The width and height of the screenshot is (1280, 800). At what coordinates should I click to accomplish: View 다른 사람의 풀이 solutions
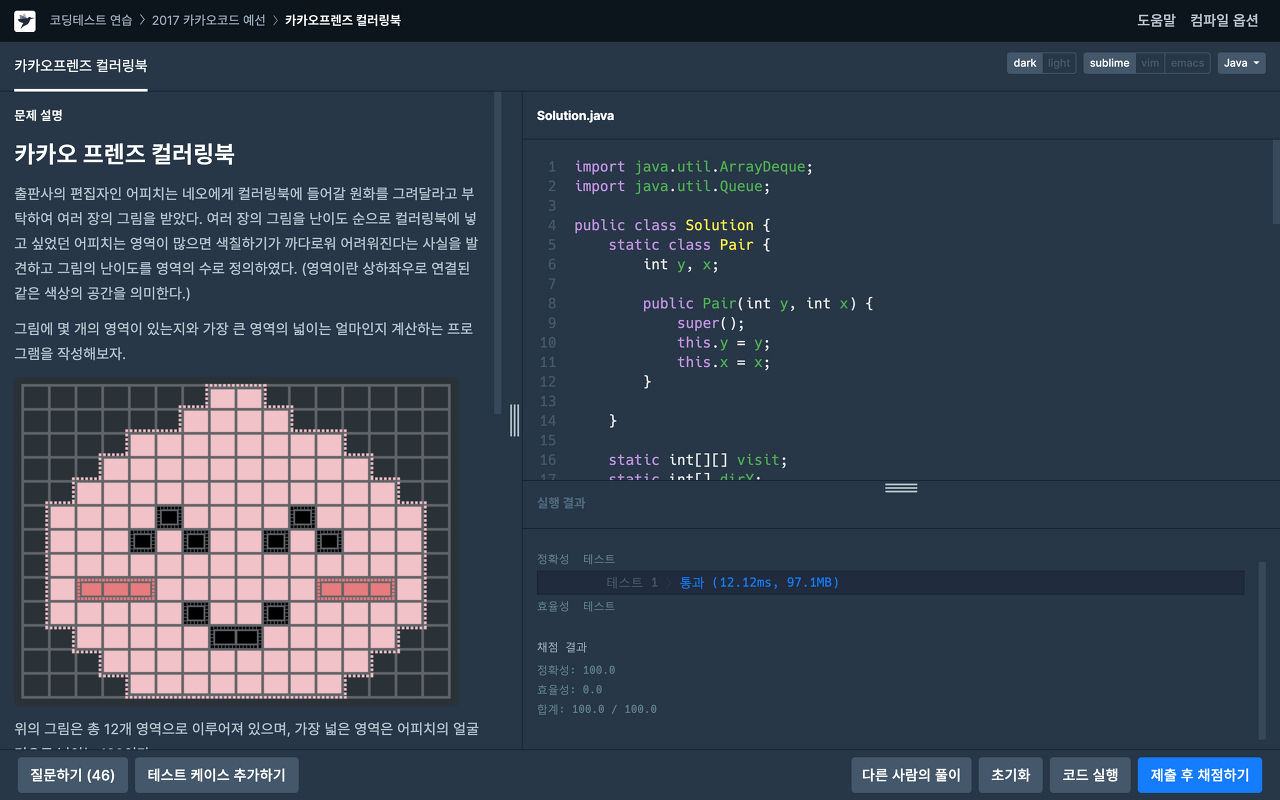point(911,775)
